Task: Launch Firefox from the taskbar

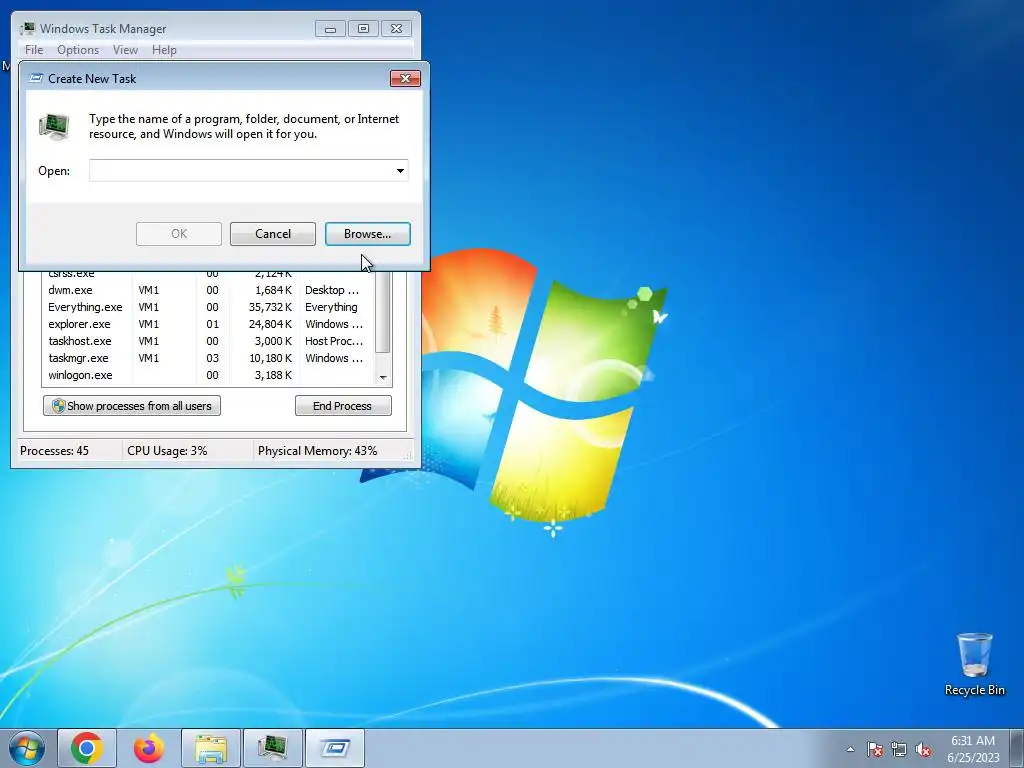Action: coord(149,748)
